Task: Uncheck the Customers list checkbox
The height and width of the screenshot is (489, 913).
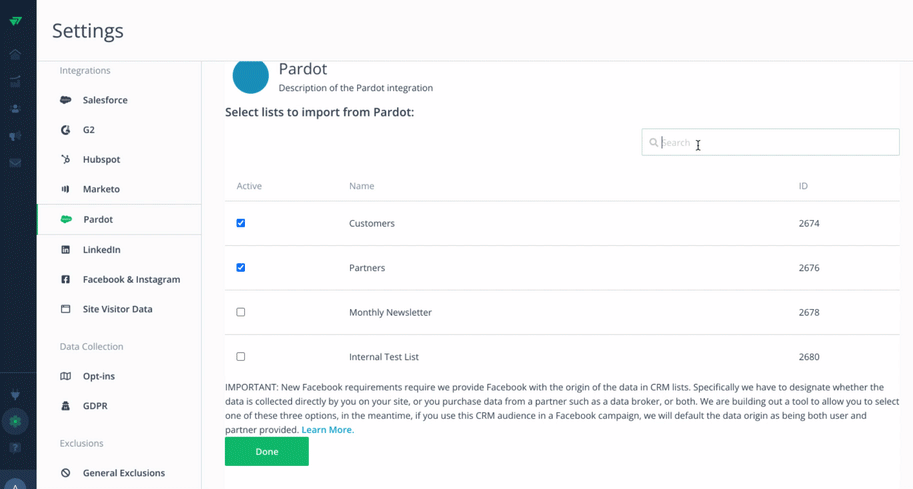Action: point(240,223)
